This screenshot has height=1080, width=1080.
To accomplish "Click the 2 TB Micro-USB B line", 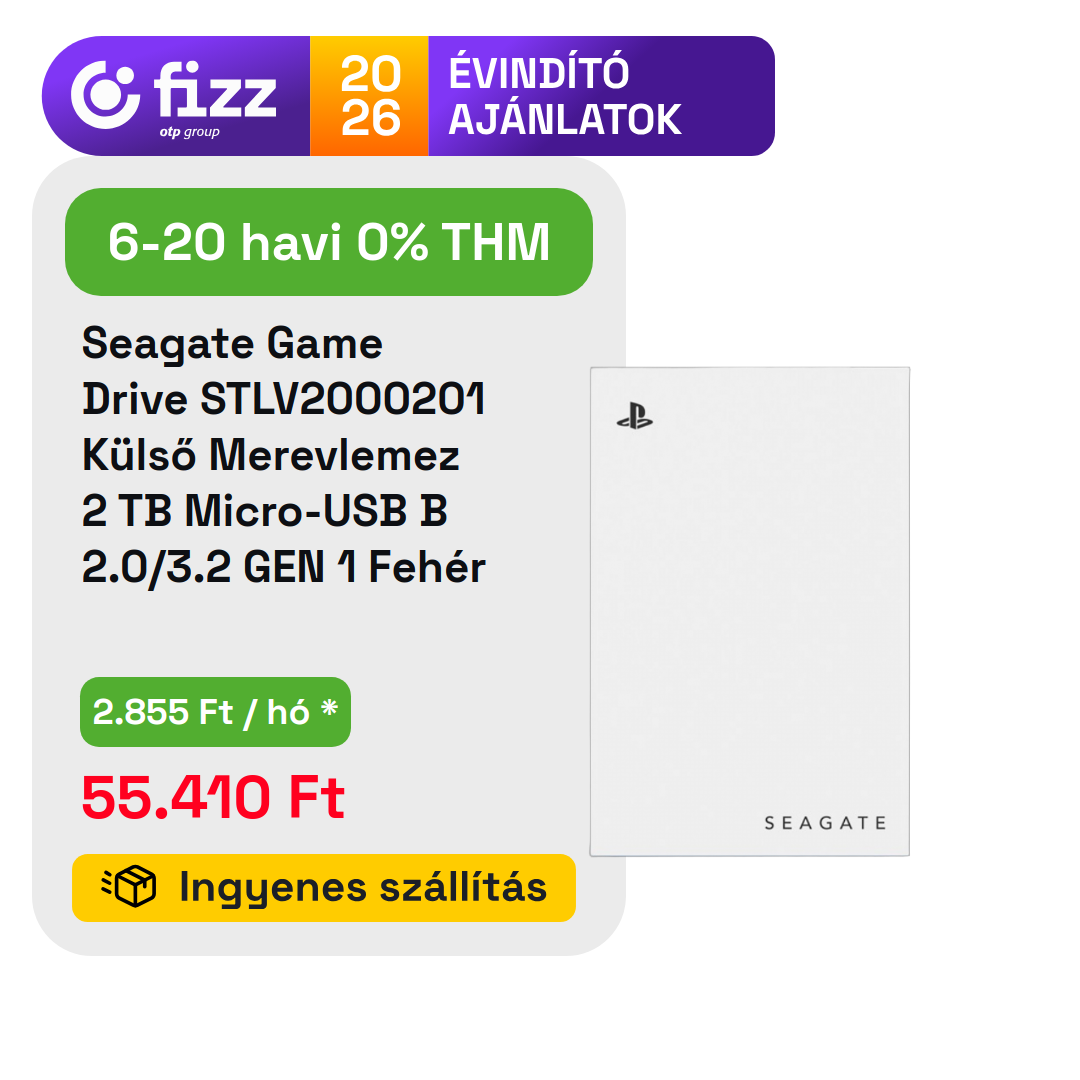I will (x=264, y=512).
